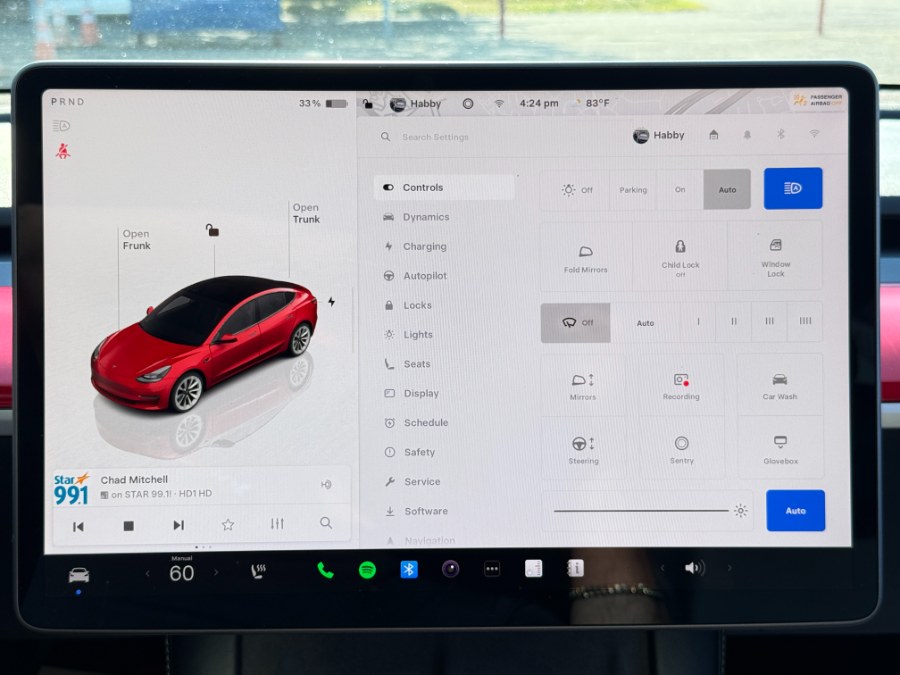Open the owner's manual app icon

pyautogui.click(x=575, y=568)
